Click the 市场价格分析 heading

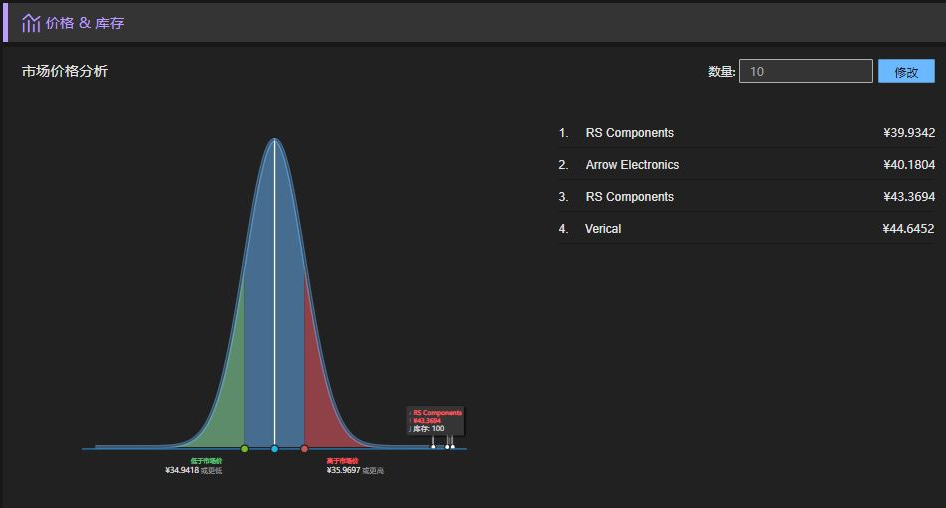[x=65, y=71]
